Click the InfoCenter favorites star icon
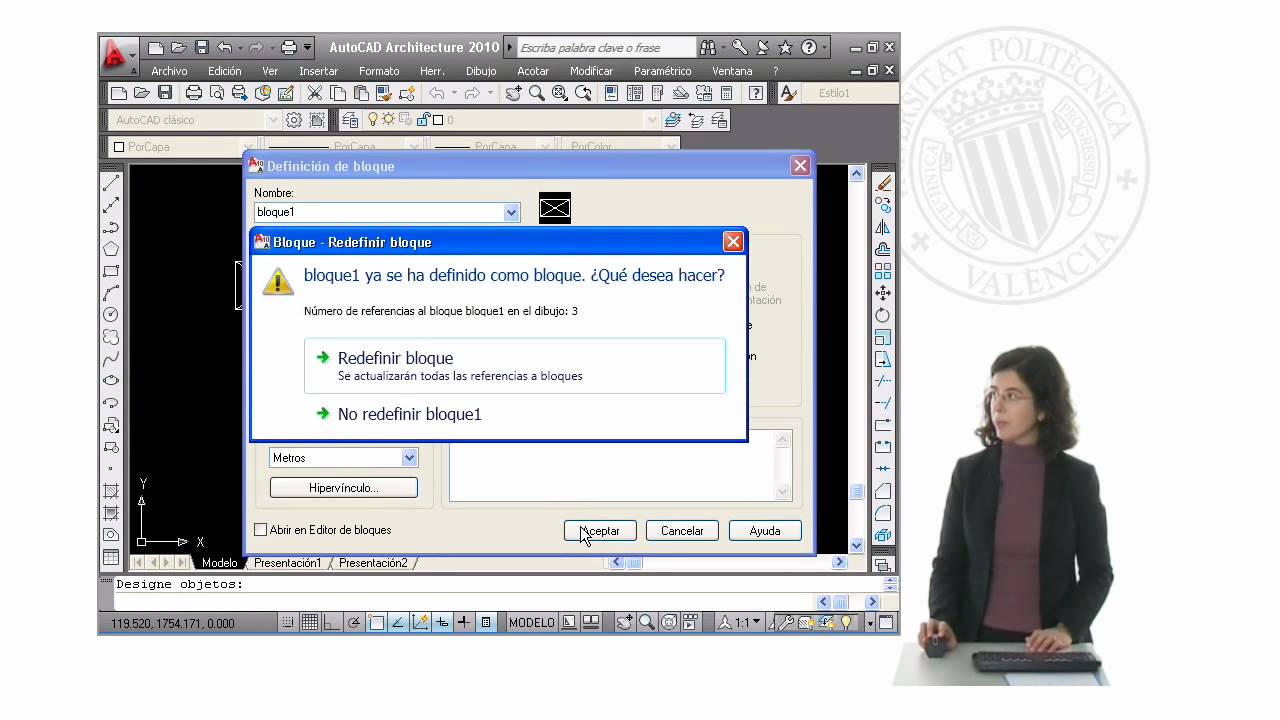Viewport: 1280px width, 720px height. pyautogui.click(x=786, y=47)
